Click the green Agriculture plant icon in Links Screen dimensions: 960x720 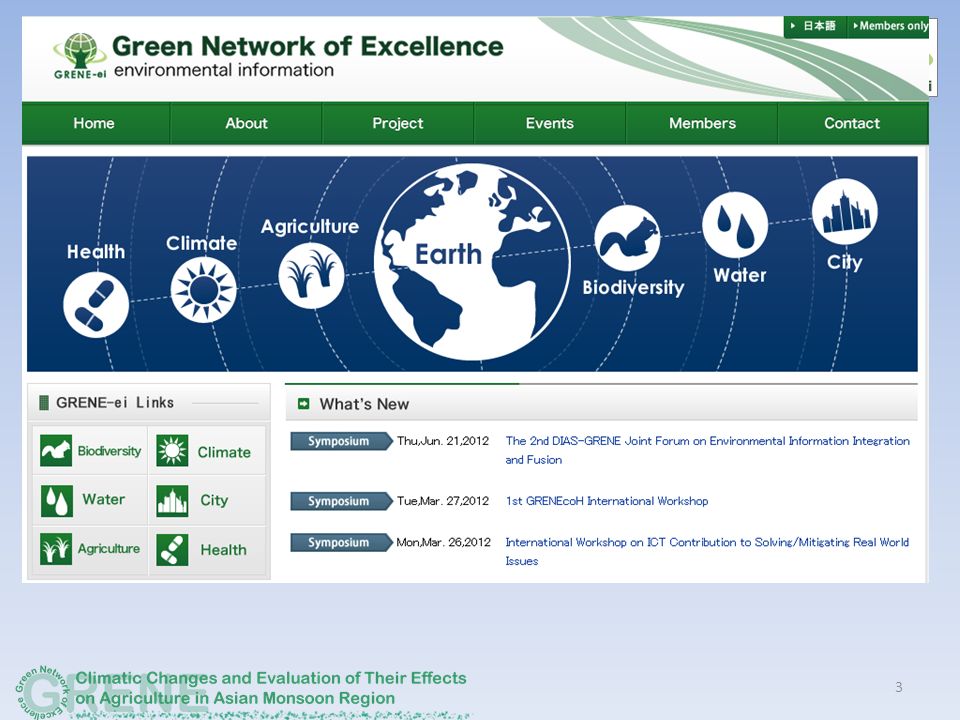click(56, 549)
